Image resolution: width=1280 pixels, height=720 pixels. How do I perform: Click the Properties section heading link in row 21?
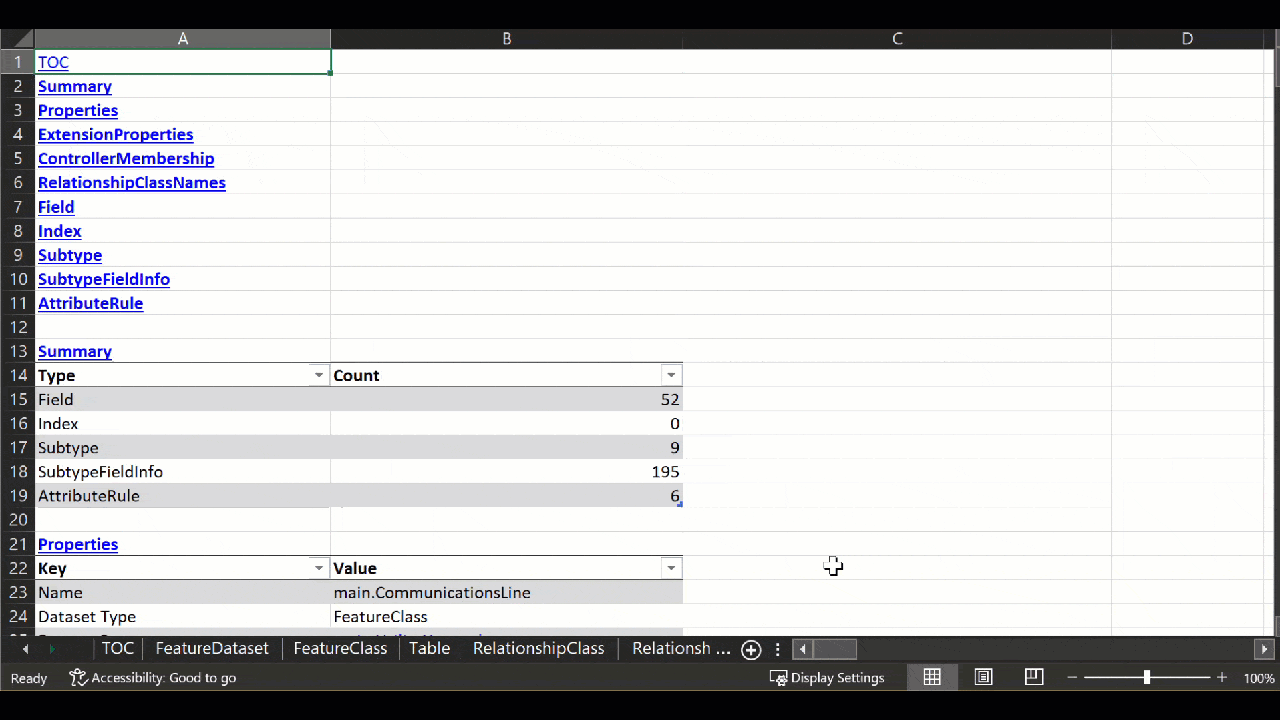click(78, 544)
